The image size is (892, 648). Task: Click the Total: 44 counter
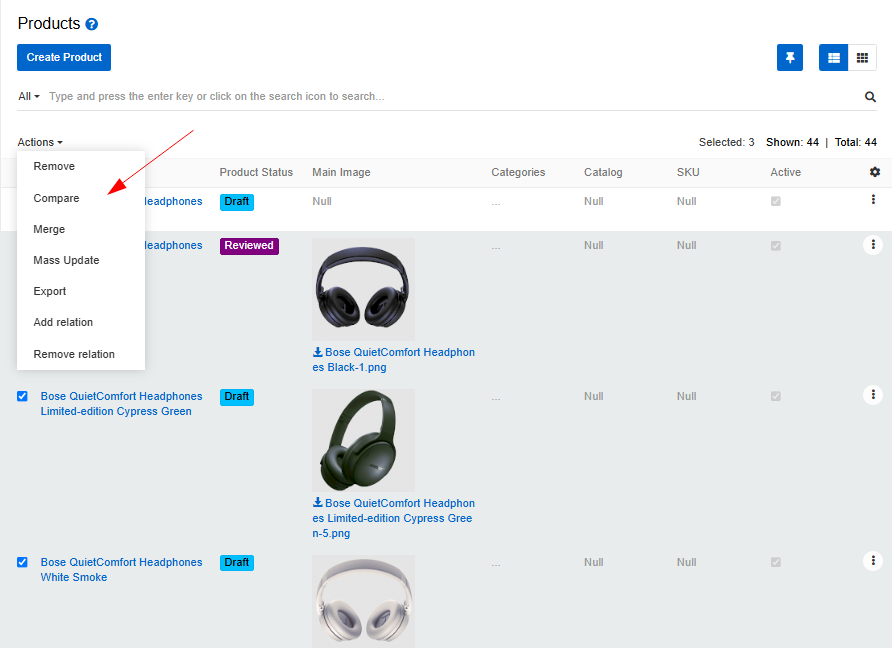click(x=856, y=142)
